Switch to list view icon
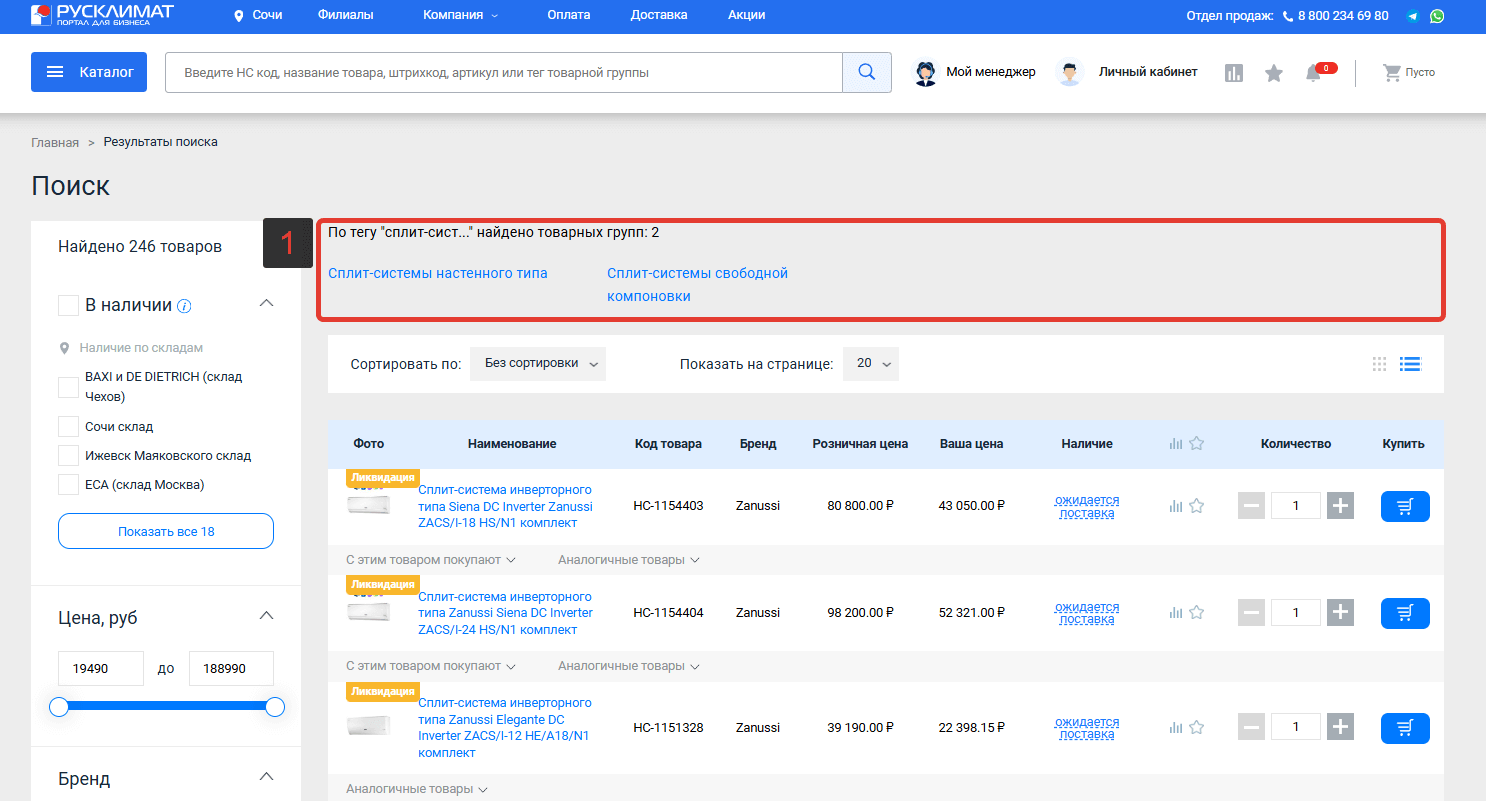1486x801 pixels. pos(1410,364)
